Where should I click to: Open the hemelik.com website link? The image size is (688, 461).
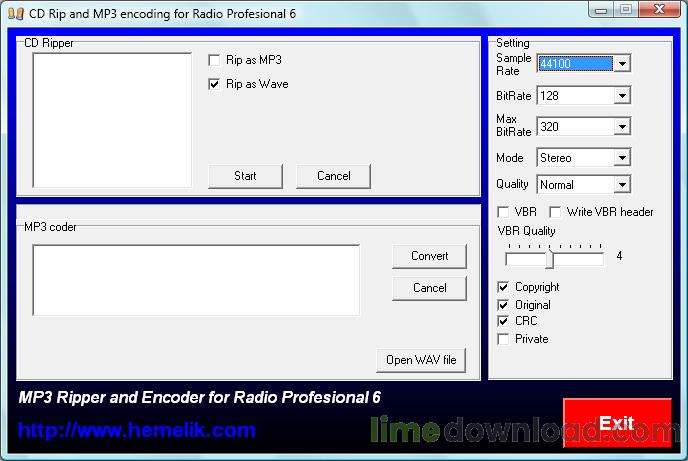[137, 430]
